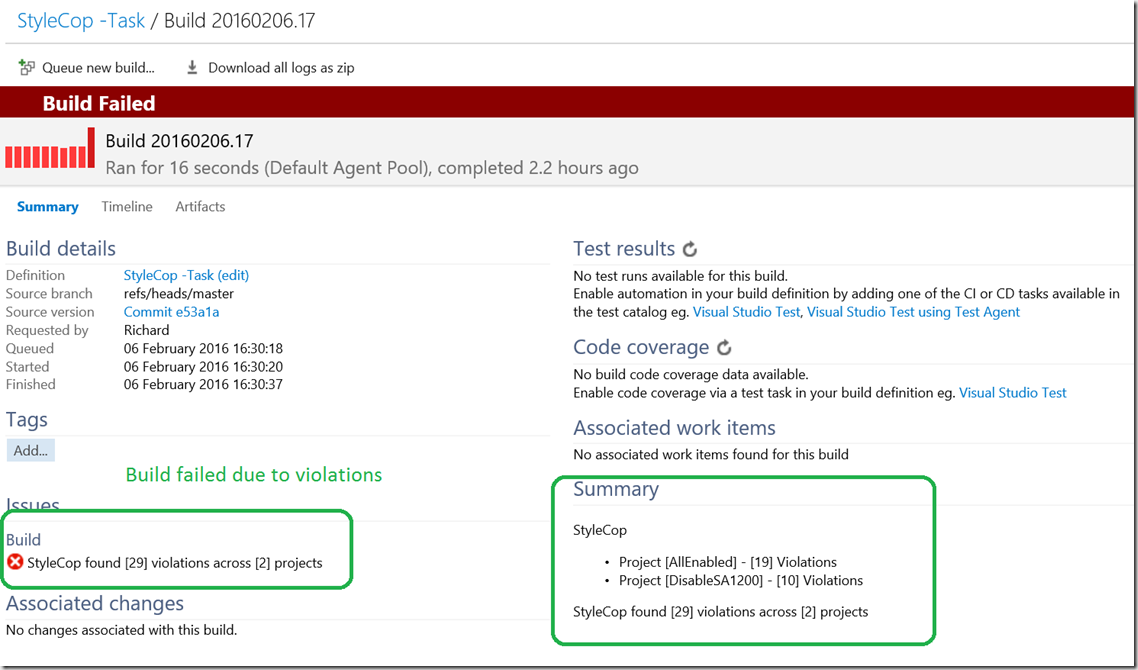1138x670 pixels.
Task: Click the Add... tag button
Action: tap(30, 450)
